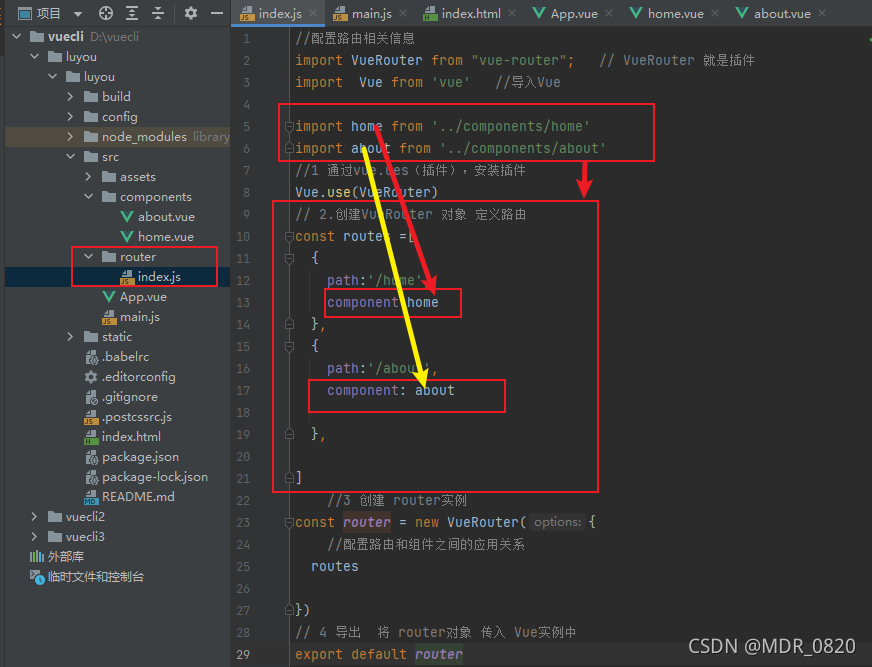Collapse the components folder
The image size is (872, 667).
(88, 196)
